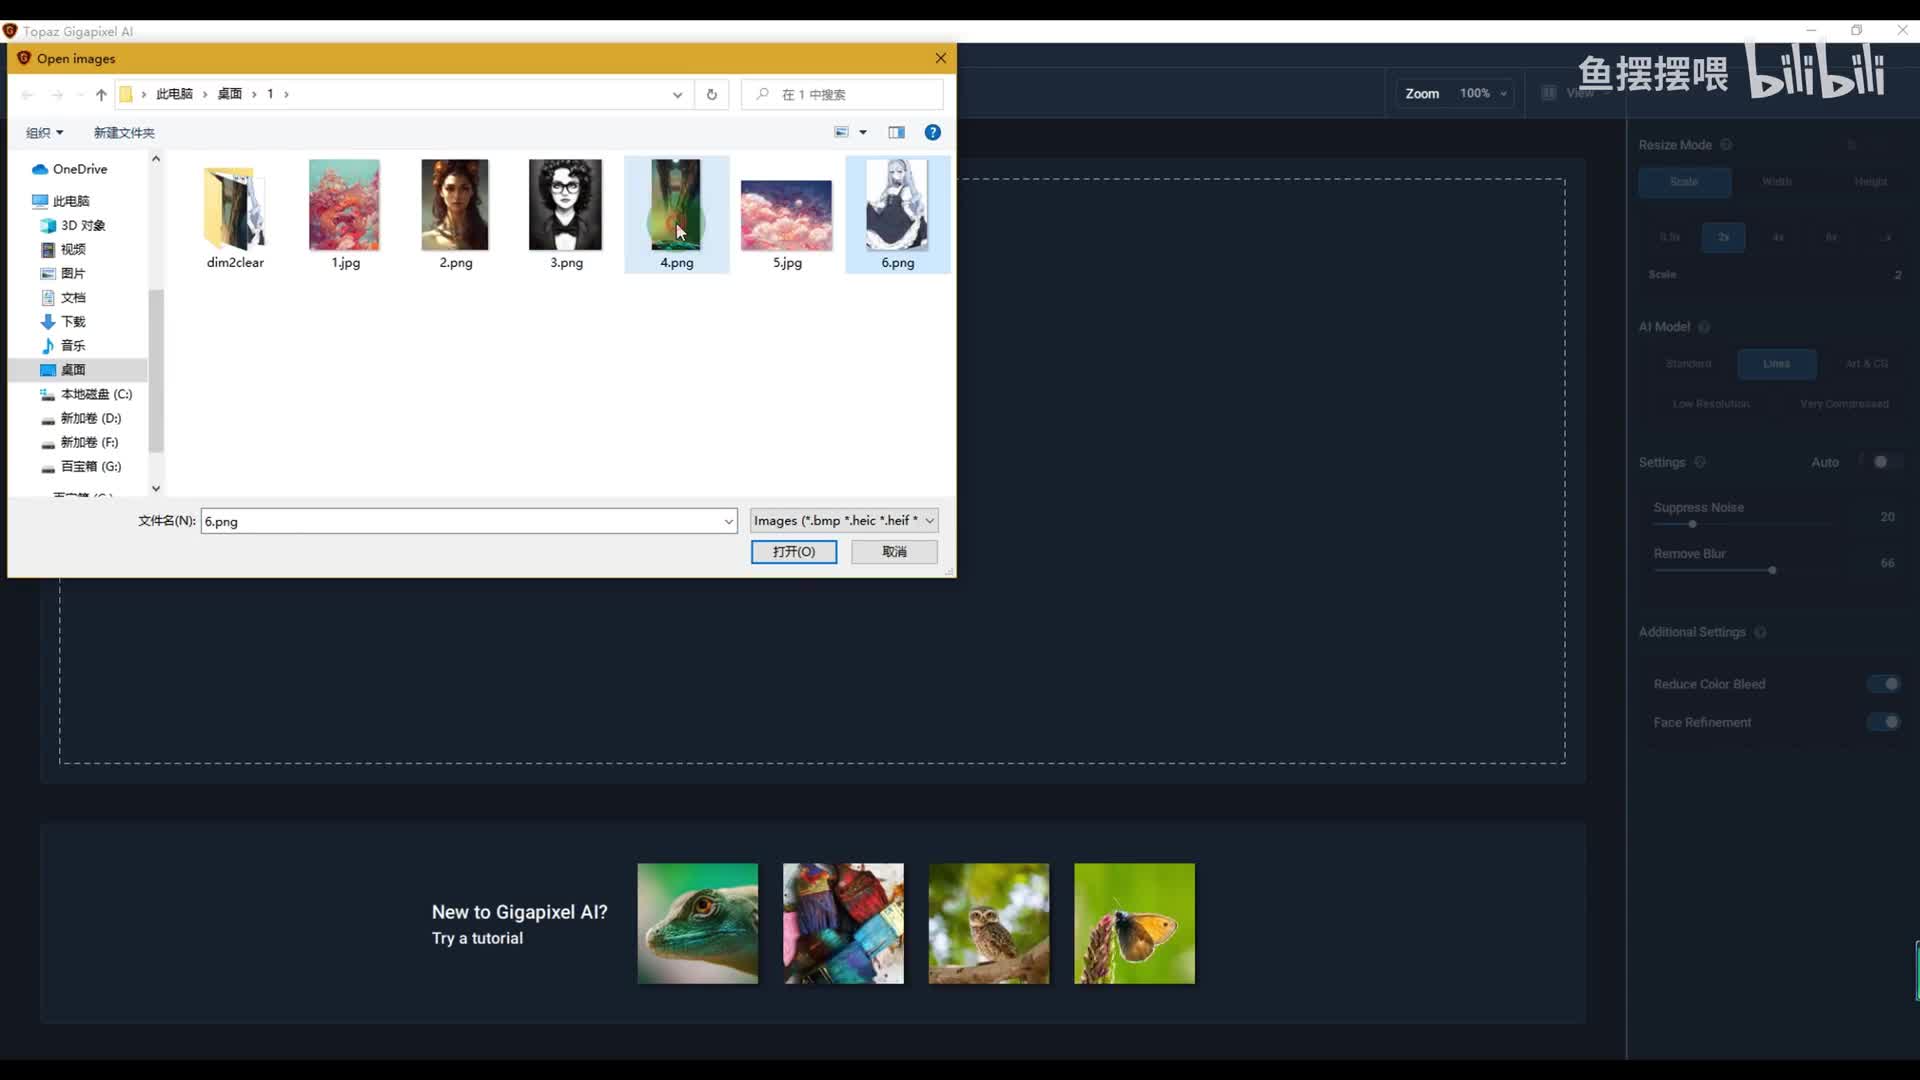Toggle the preview pane icon

click(896, 132)
